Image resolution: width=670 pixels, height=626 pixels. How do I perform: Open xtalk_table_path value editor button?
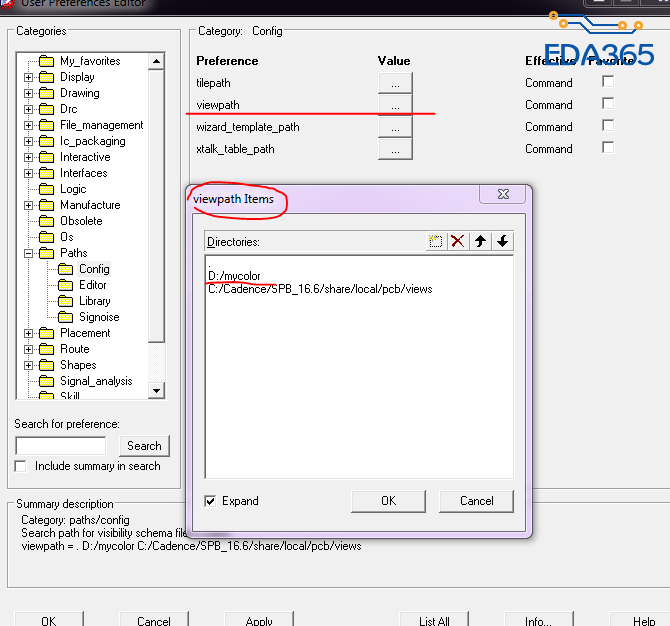395,149
